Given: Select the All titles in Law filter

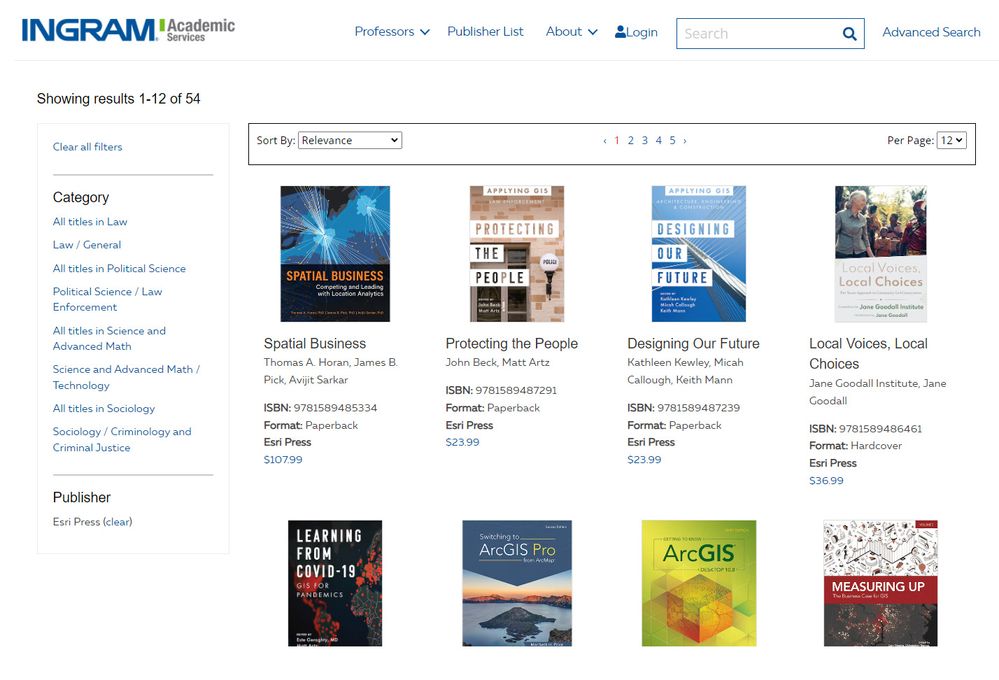Looking at the screenshot, I should [90, 221].
